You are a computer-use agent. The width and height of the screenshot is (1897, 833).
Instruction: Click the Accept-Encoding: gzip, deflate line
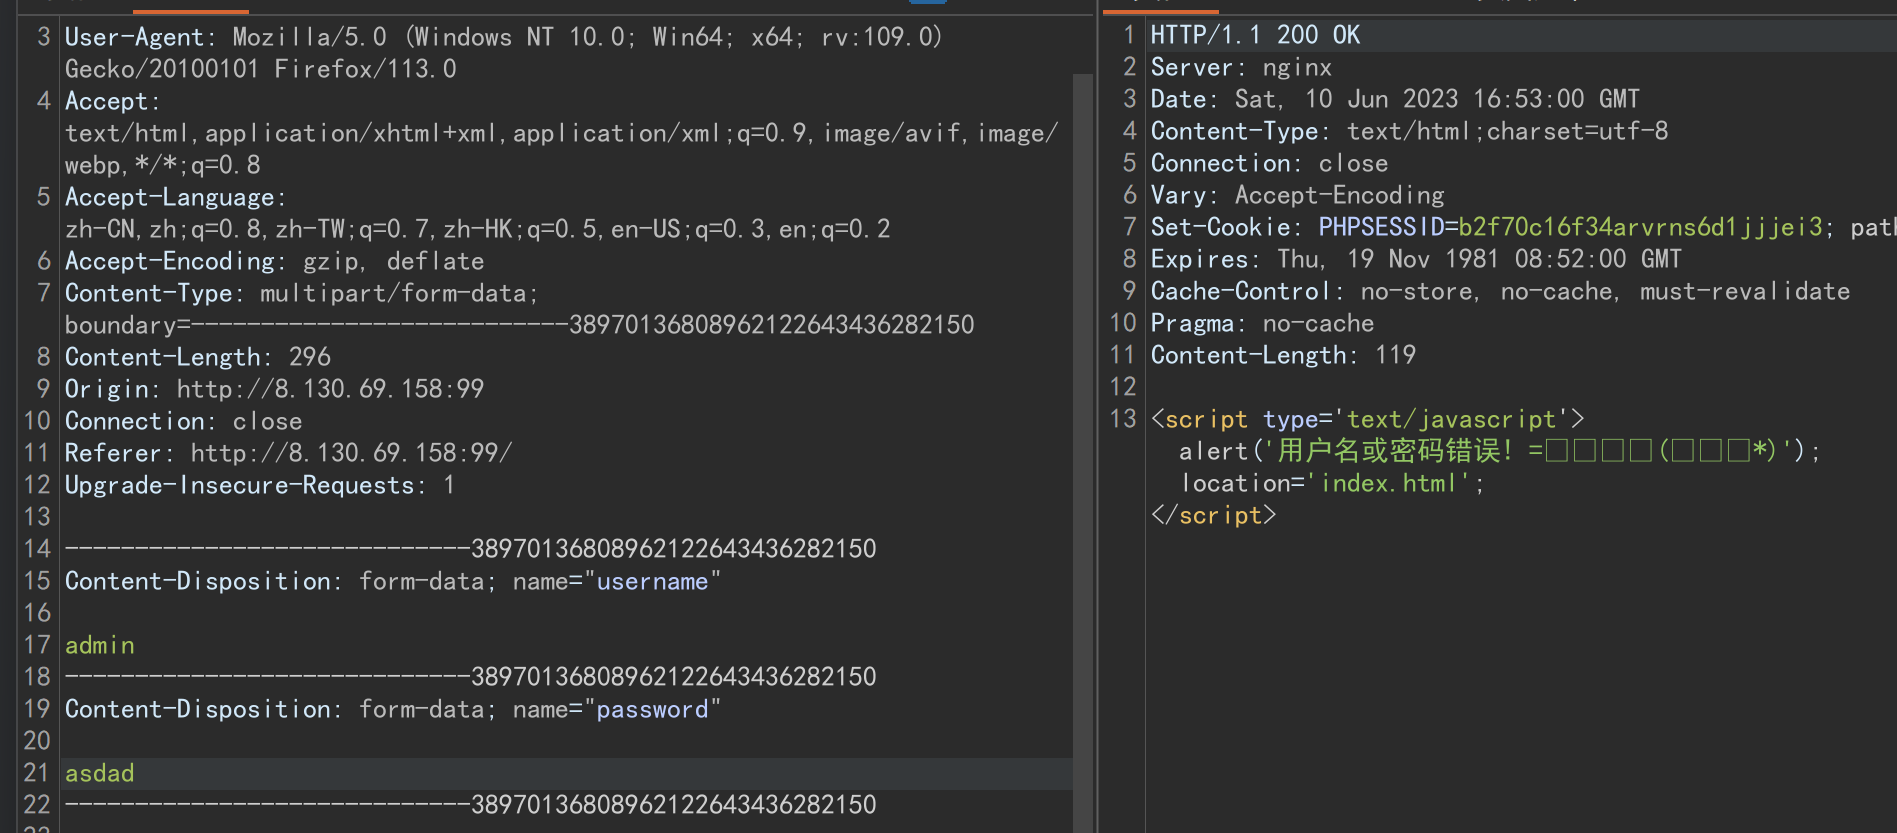(x=274, y=261)
